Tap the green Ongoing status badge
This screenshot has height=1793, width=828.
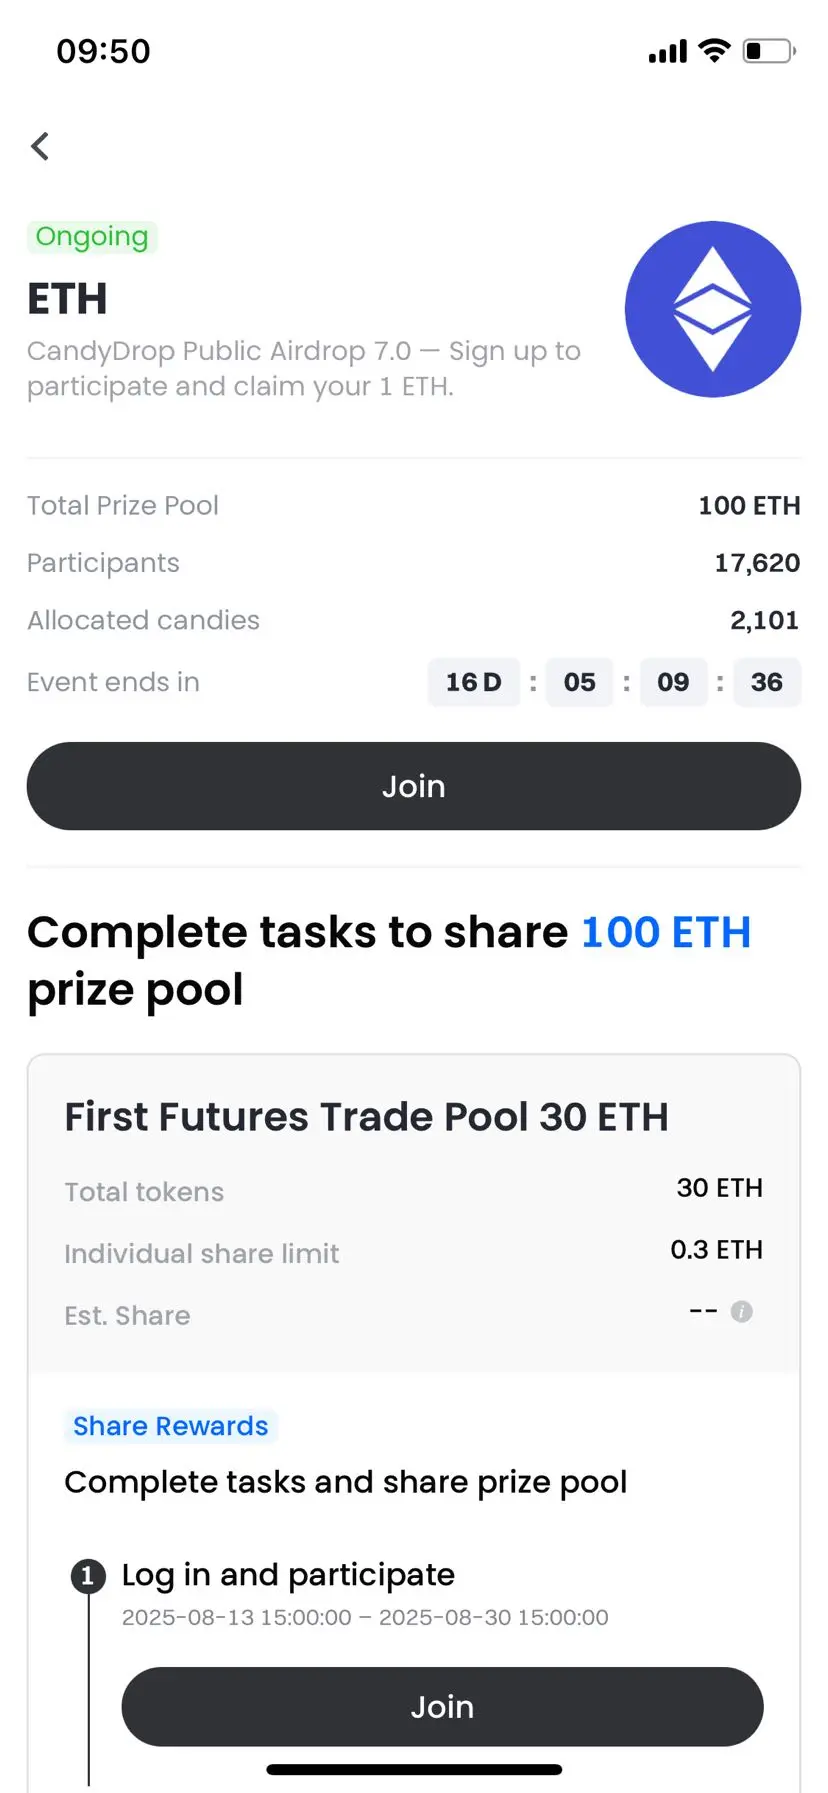tap(92, 237)
